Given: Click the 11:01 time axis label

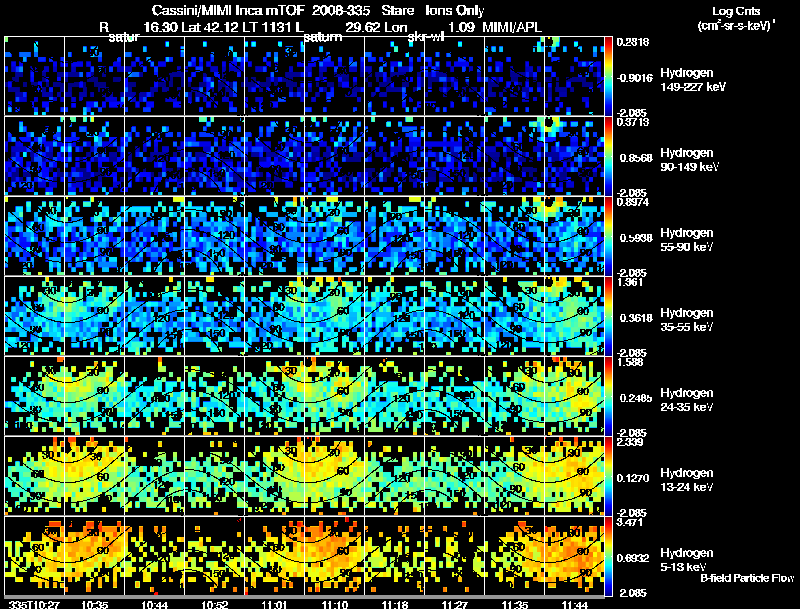Looking at the screenshot, I should (x=274, y=605).
